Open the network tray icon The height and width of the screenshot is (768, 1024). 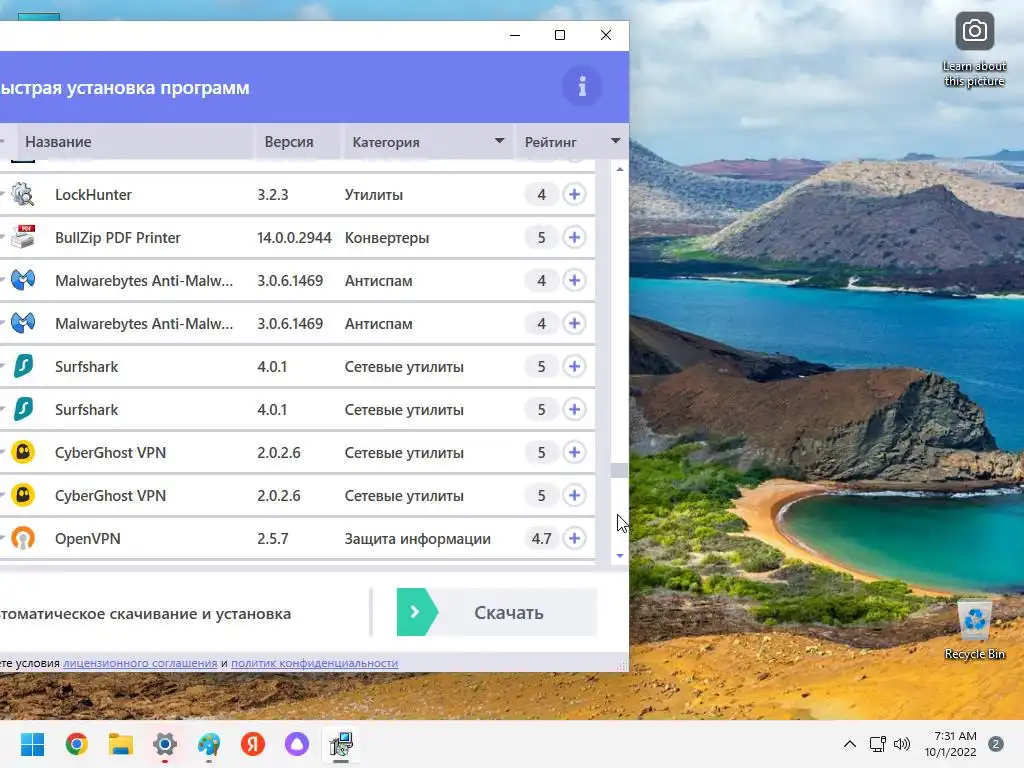pyautogui.click(x=878, y=744)
